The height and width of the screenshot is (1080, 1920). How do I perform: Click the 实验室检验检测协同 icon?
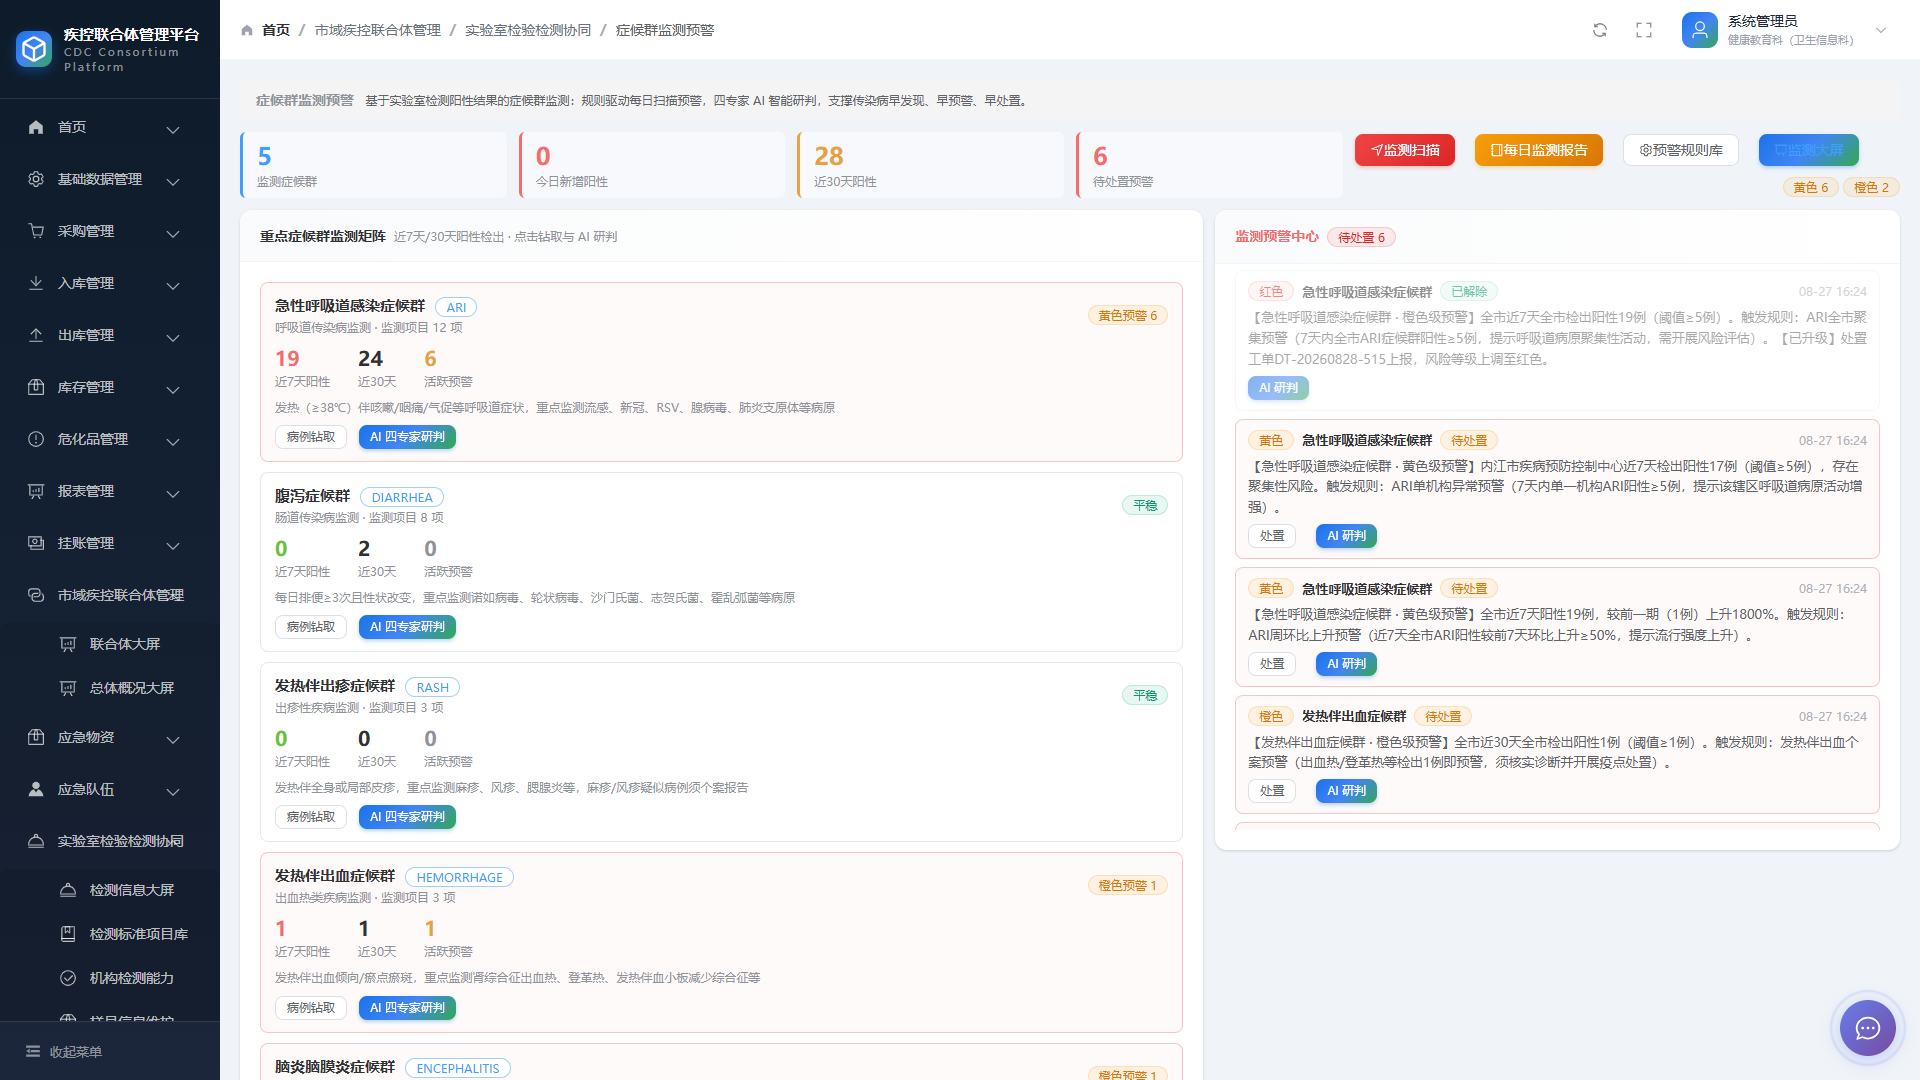[x=36, y=841]
